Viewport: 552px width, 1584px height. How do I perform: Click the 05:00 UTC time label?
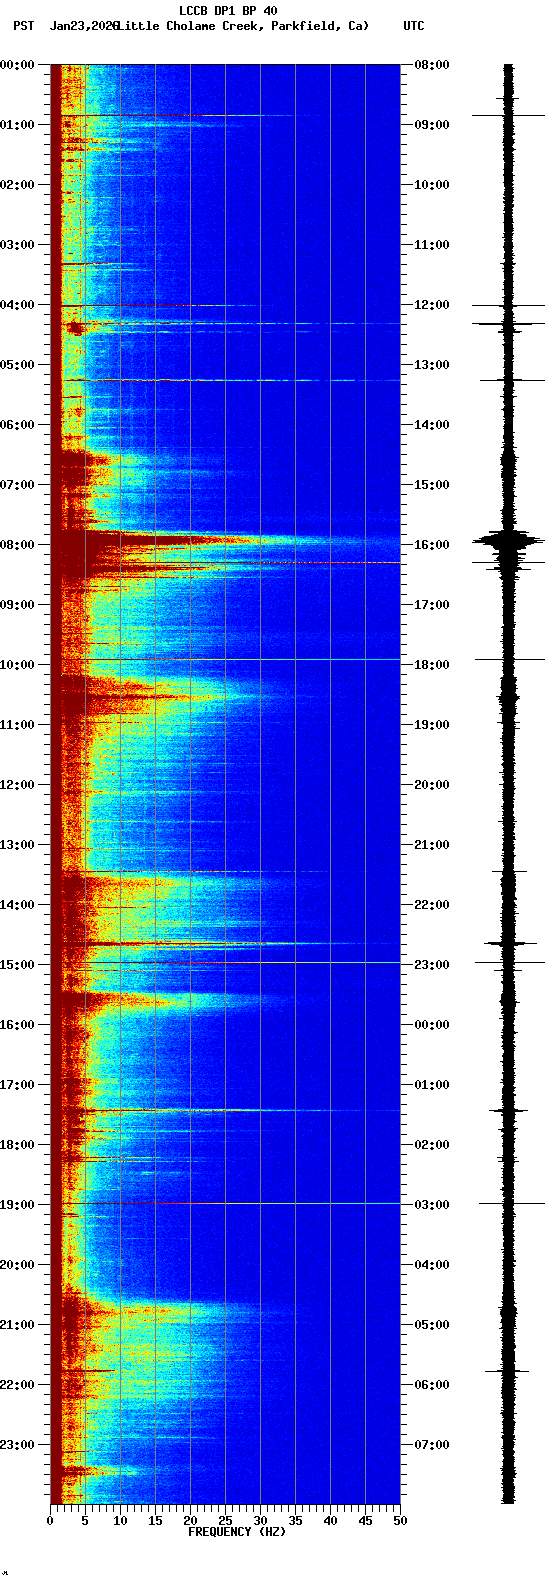point(432,1325)
